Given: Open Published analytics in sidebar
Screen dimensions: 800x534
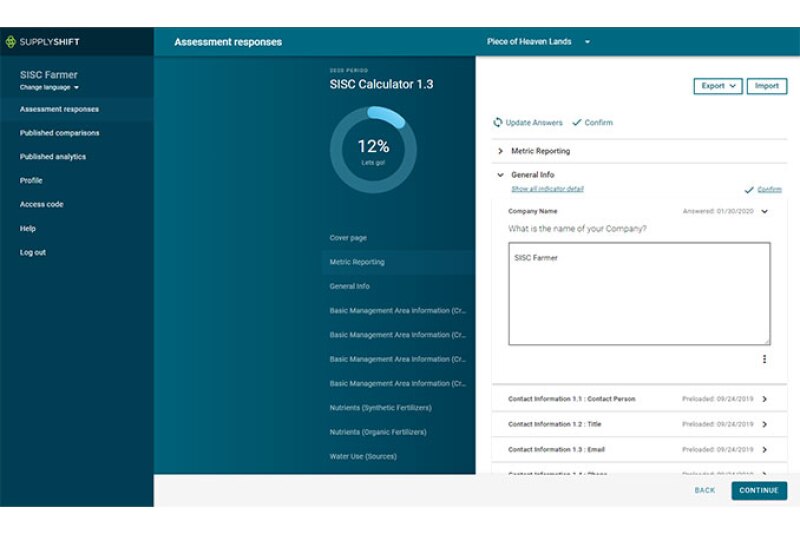Looking at the screenshot, I should 53,157.
